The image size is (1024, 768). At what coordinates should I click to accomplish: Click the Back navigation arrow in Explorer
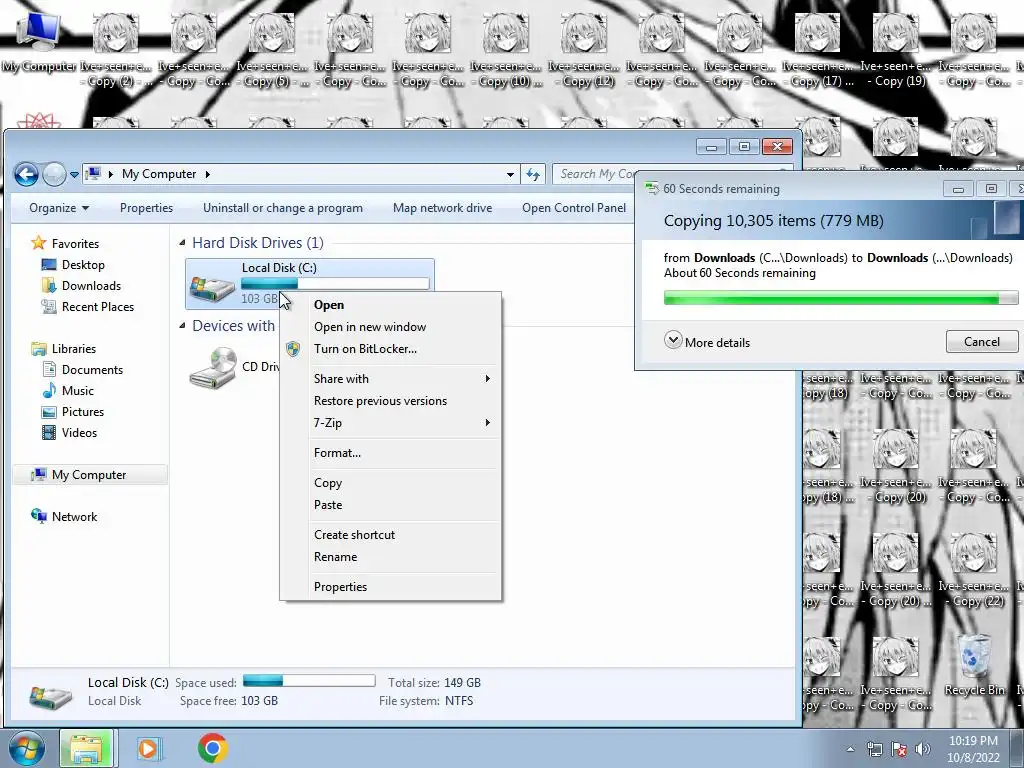[x=26, y=174]
